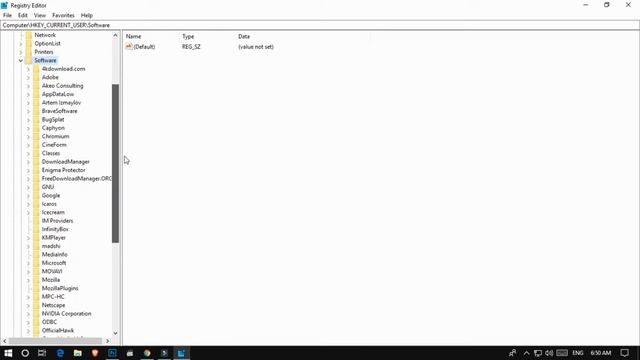
Task: Select the Netscape key
Action: point(53,305)
